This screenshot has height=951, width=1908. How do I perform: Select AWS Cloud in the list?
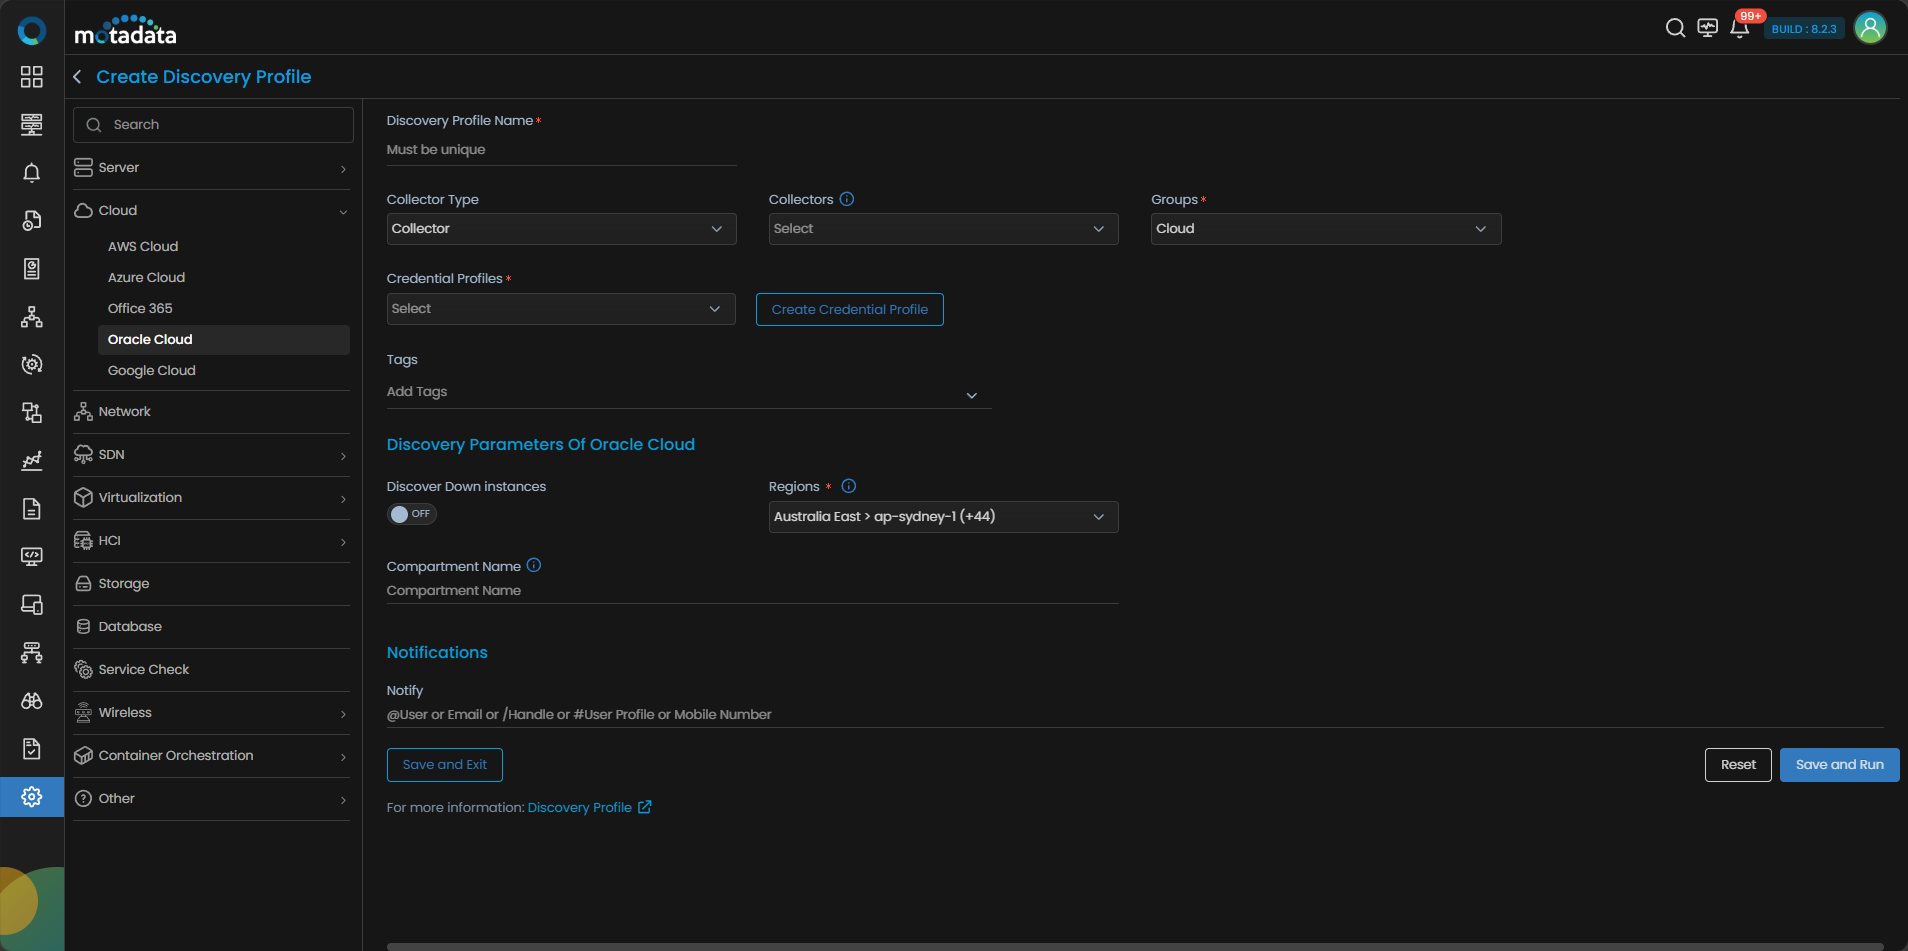coord(224,247)
